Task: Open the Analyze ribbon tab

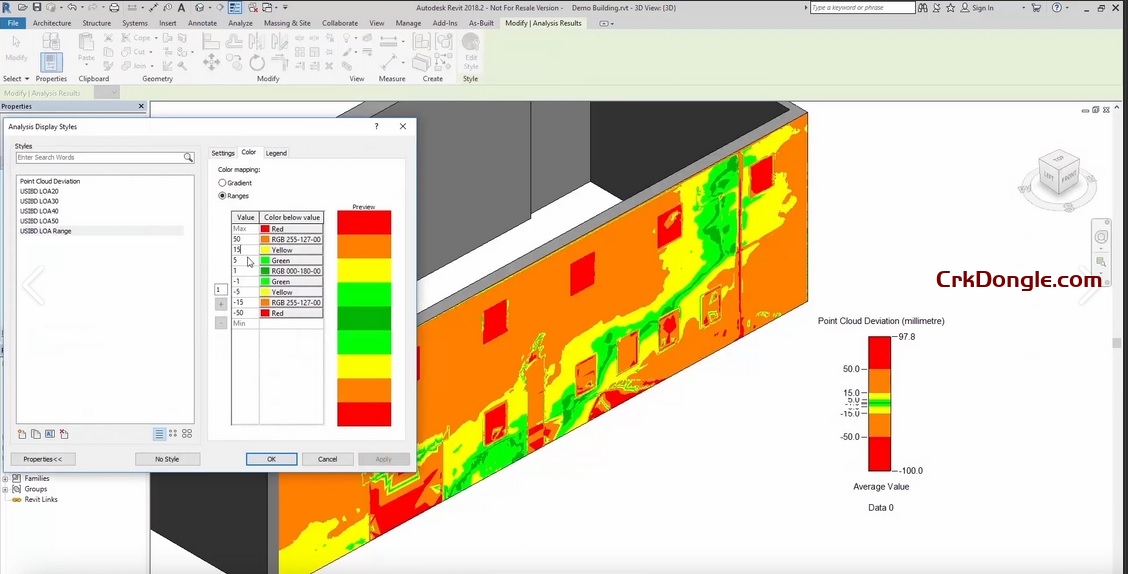Action: [240, 23]
